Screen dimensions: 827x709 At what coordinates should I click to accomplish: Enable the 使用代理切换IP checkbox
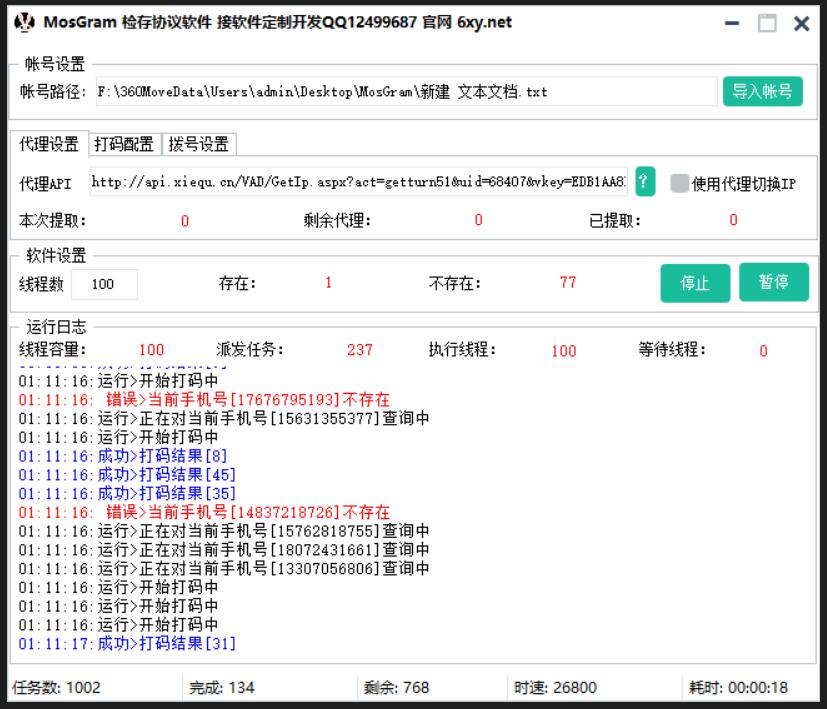pyautogui.click(x=679, y=184)
